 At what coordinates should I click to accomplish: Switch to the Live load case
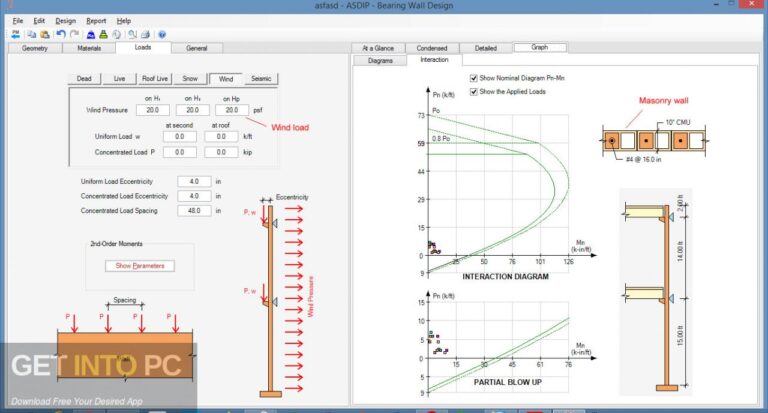click(120, 78)
